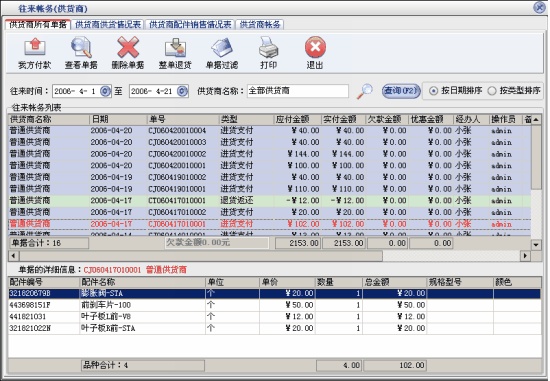Click the 供货商名称 input field
The height and width of the screenshot is (381, 550).
click(x=298, y=91)
